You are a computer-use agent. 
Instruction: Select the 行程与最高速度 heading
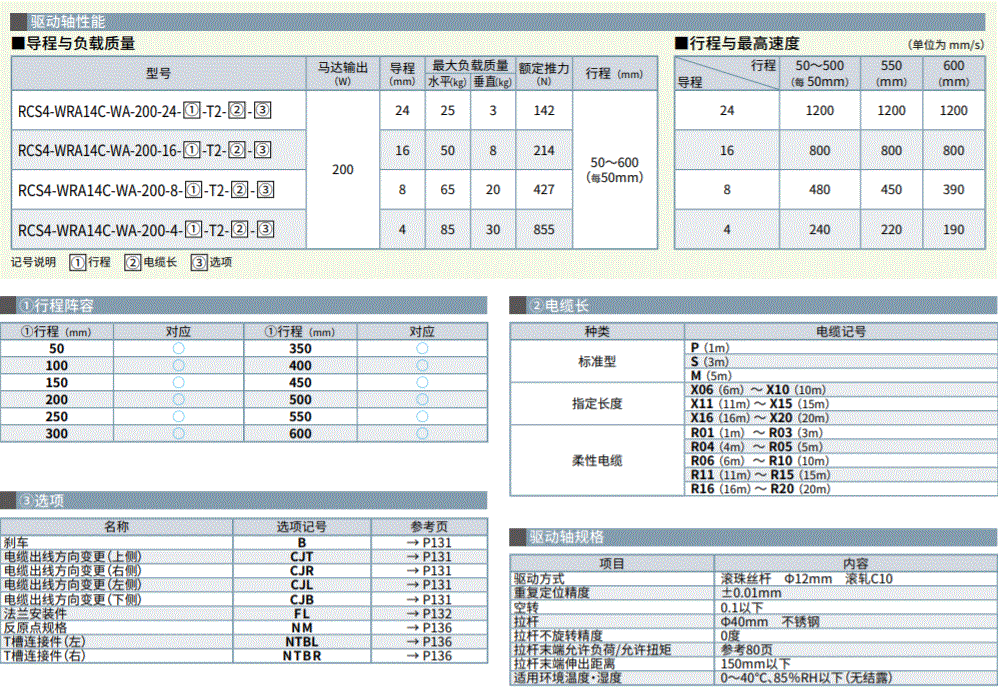pos(737,43)
